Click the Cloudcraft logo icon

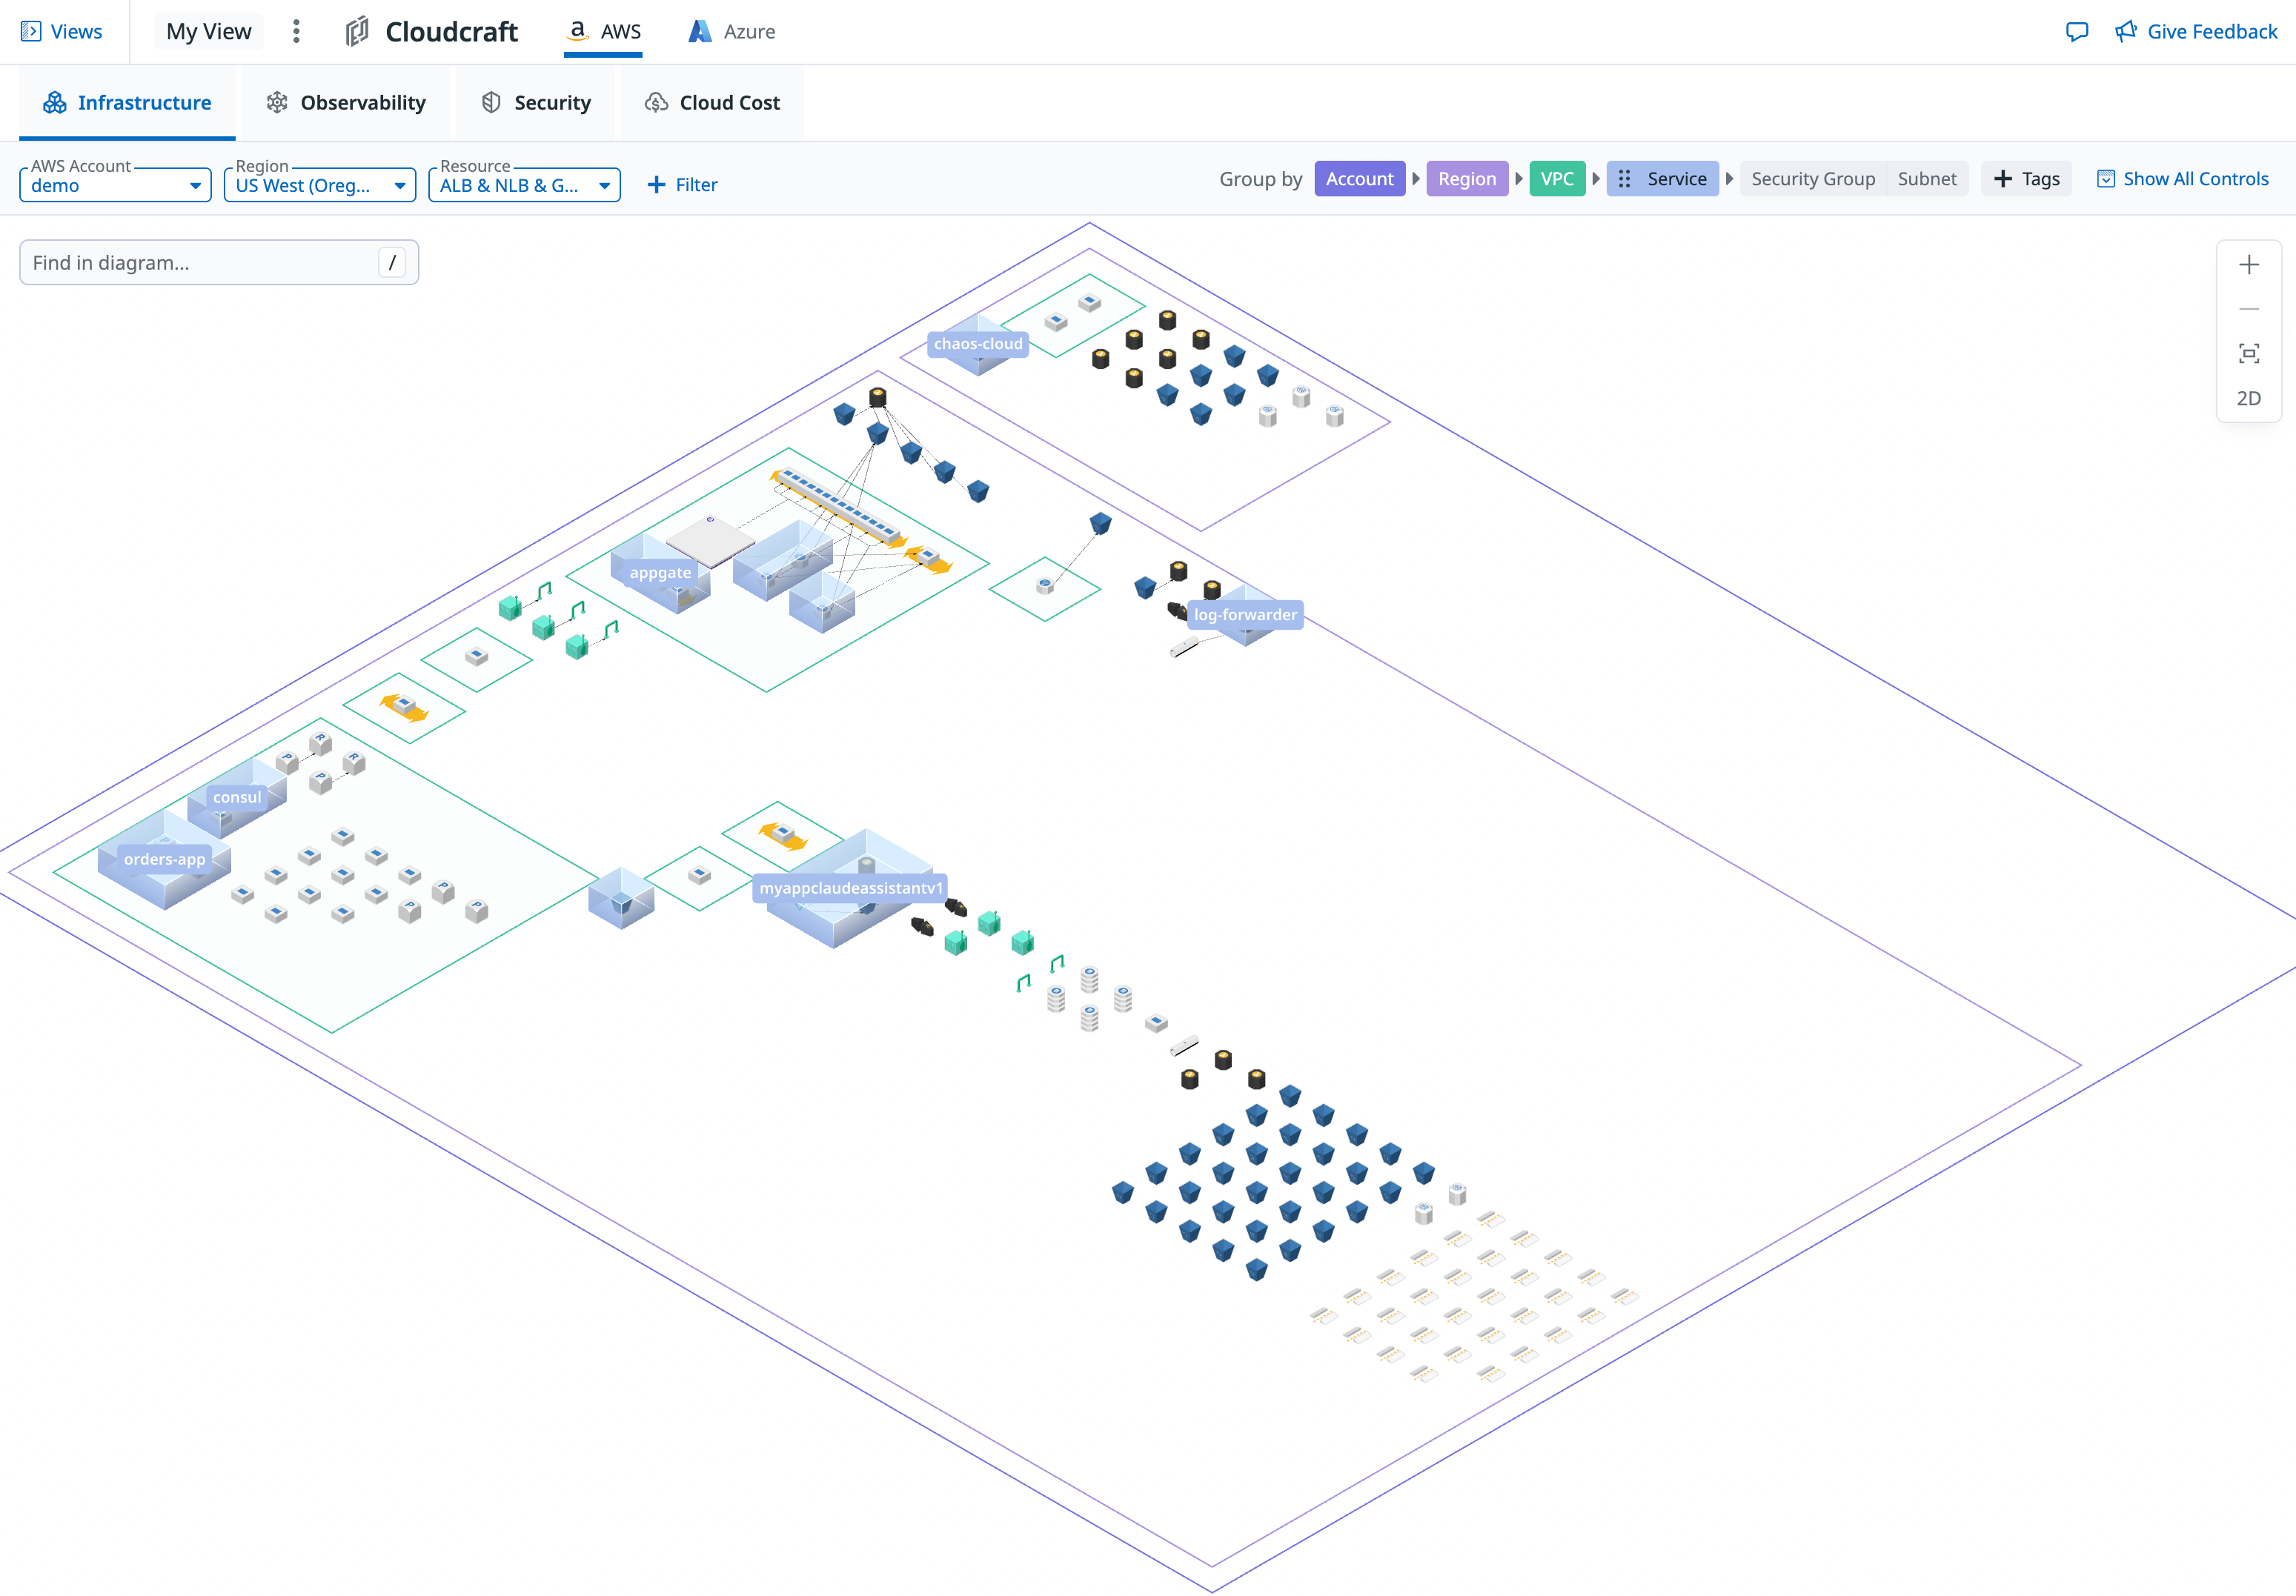tap(357, 32)
